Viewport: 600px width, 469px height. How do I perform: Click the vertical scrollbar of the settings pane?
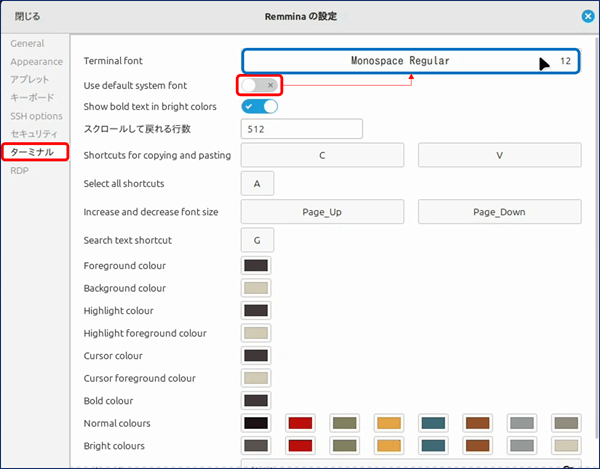click(x=597, y=237)
